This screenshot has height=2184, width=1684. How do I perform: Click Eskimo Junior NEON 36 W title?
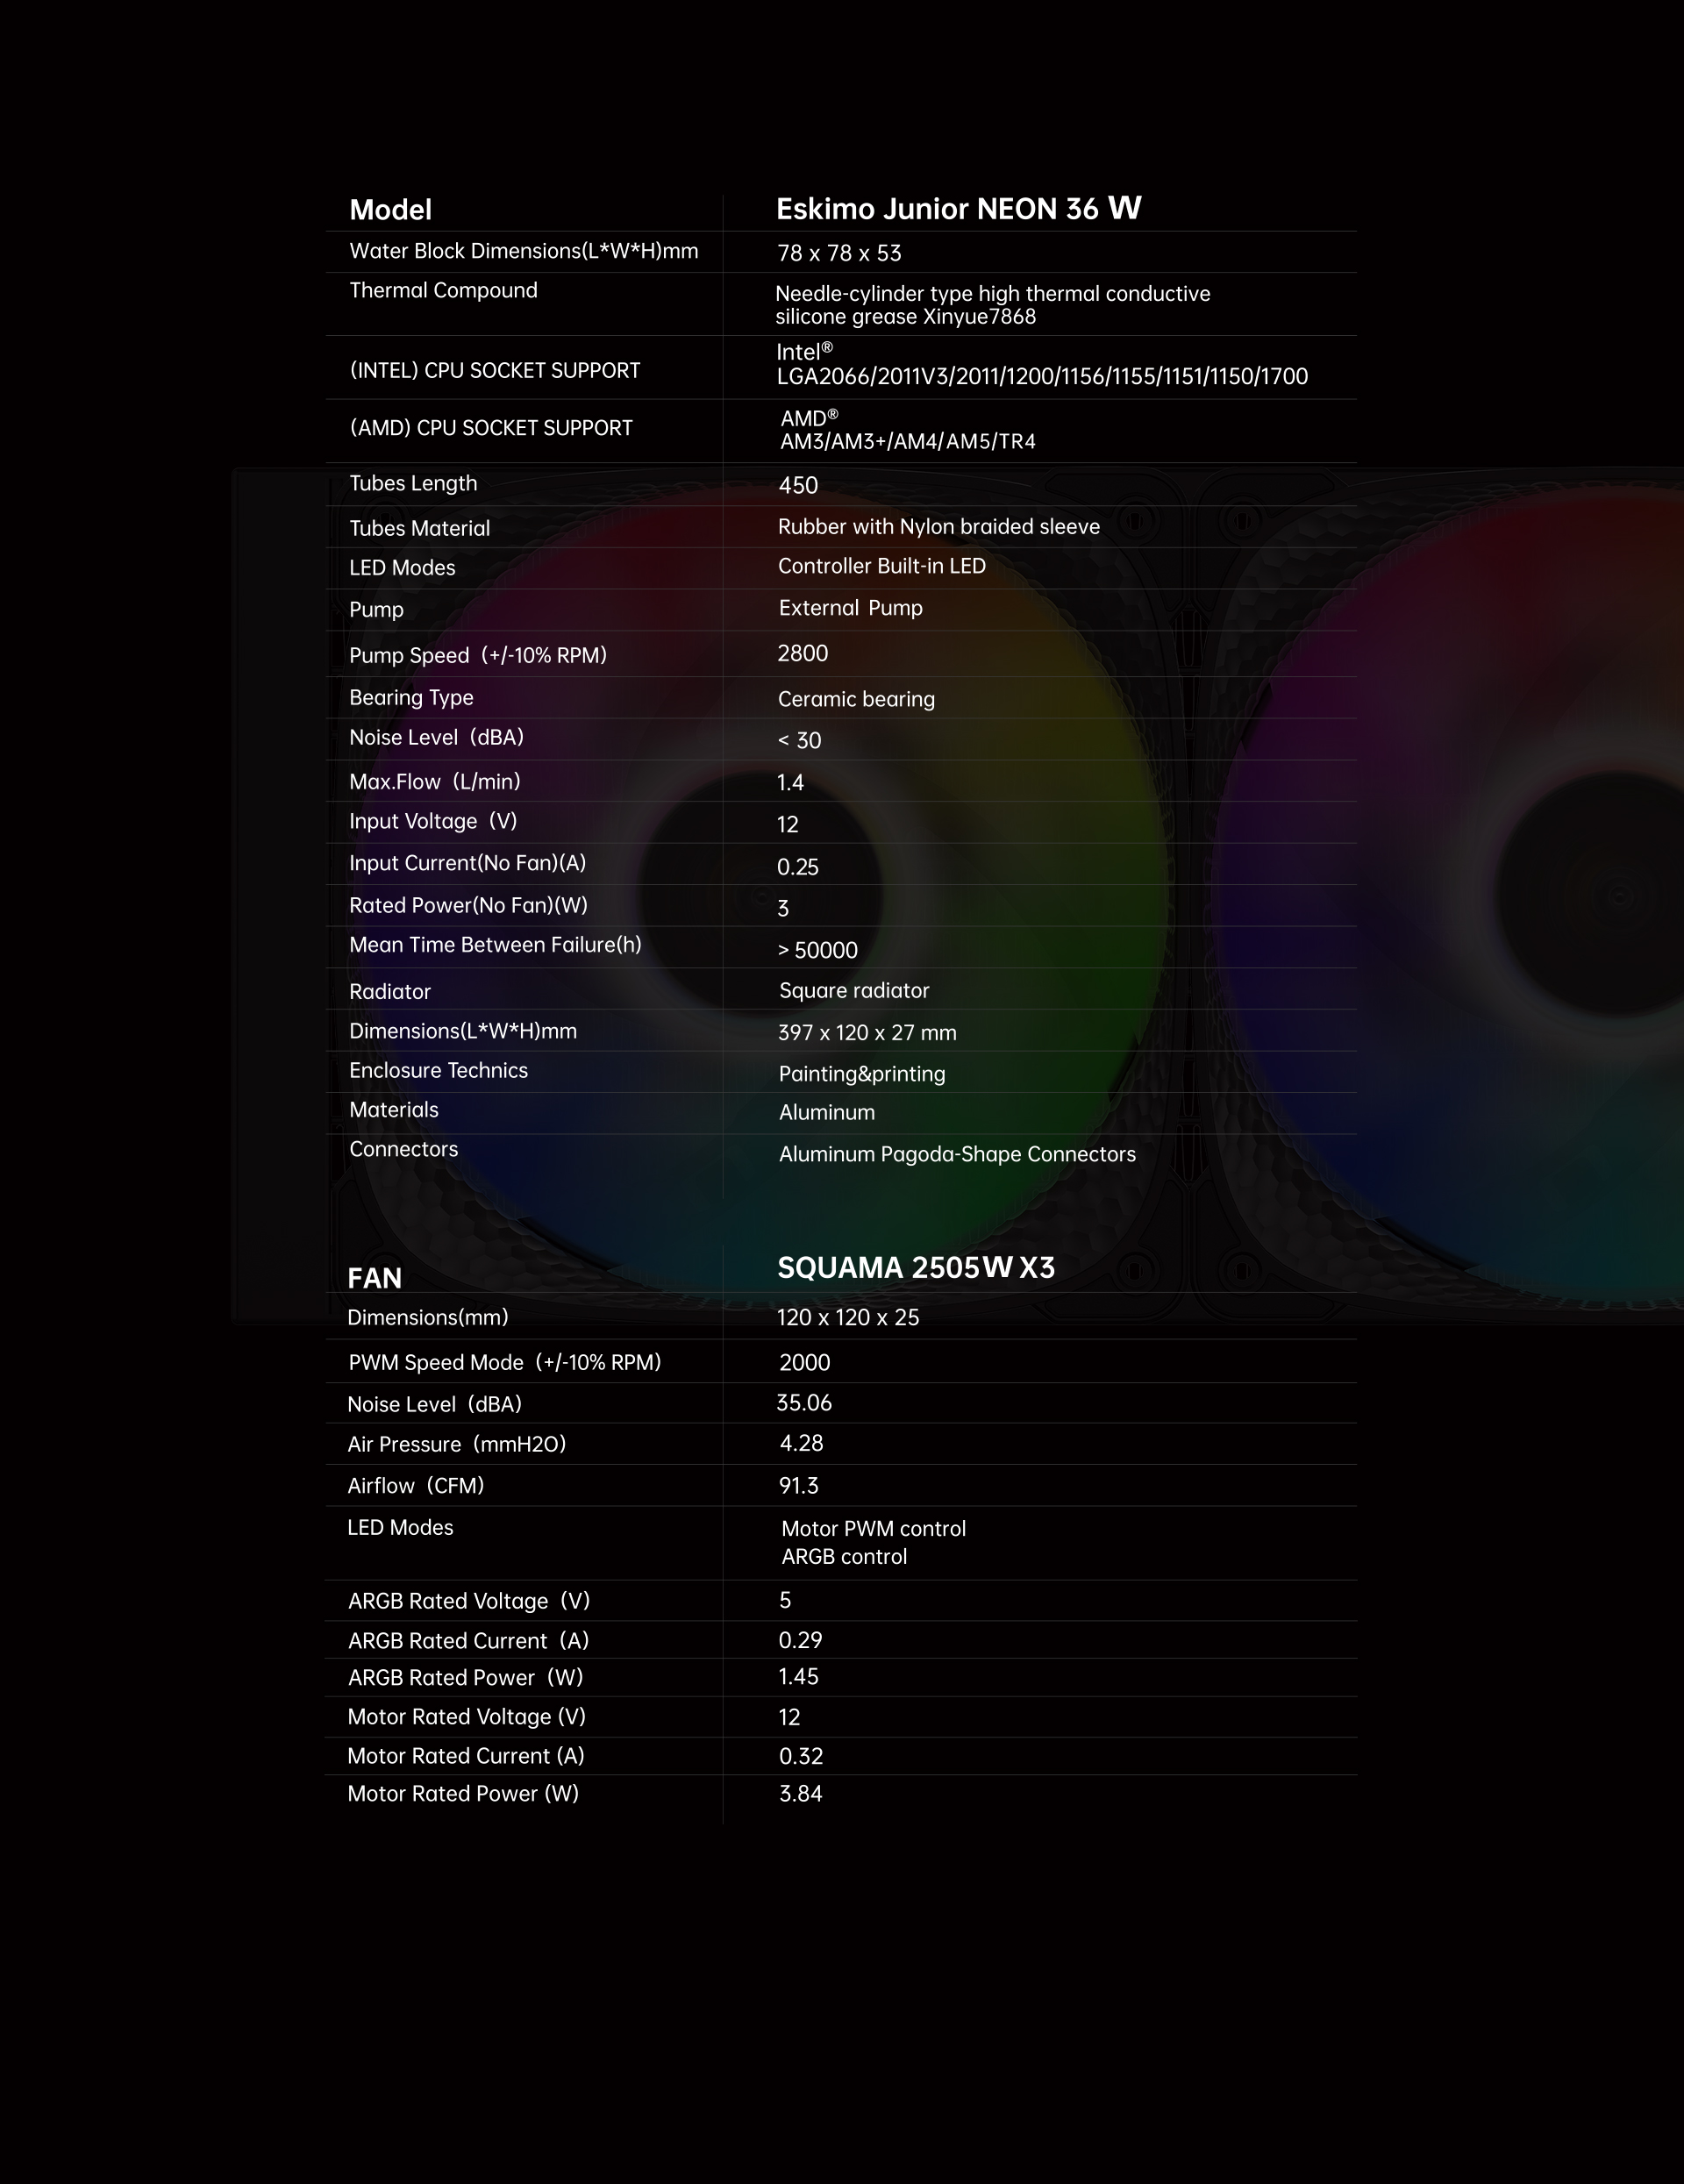point(958,209)
